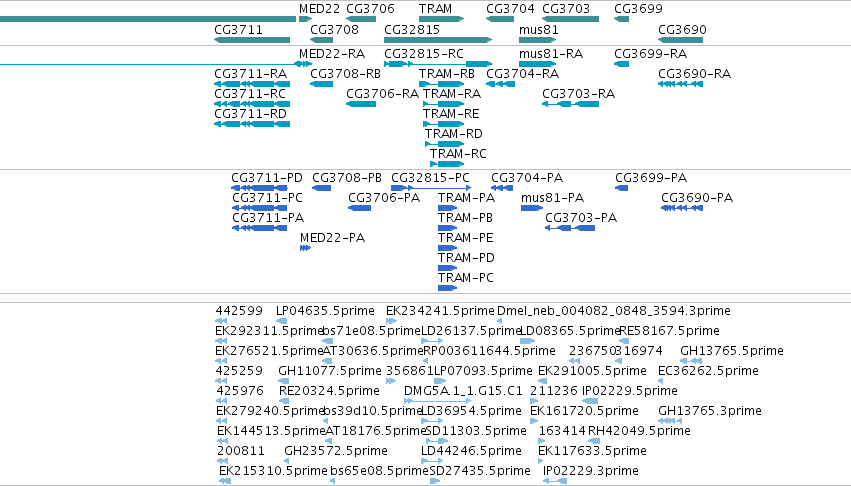Select the CG3711-PA protein label
851x486 pixels.
(268, 218)
